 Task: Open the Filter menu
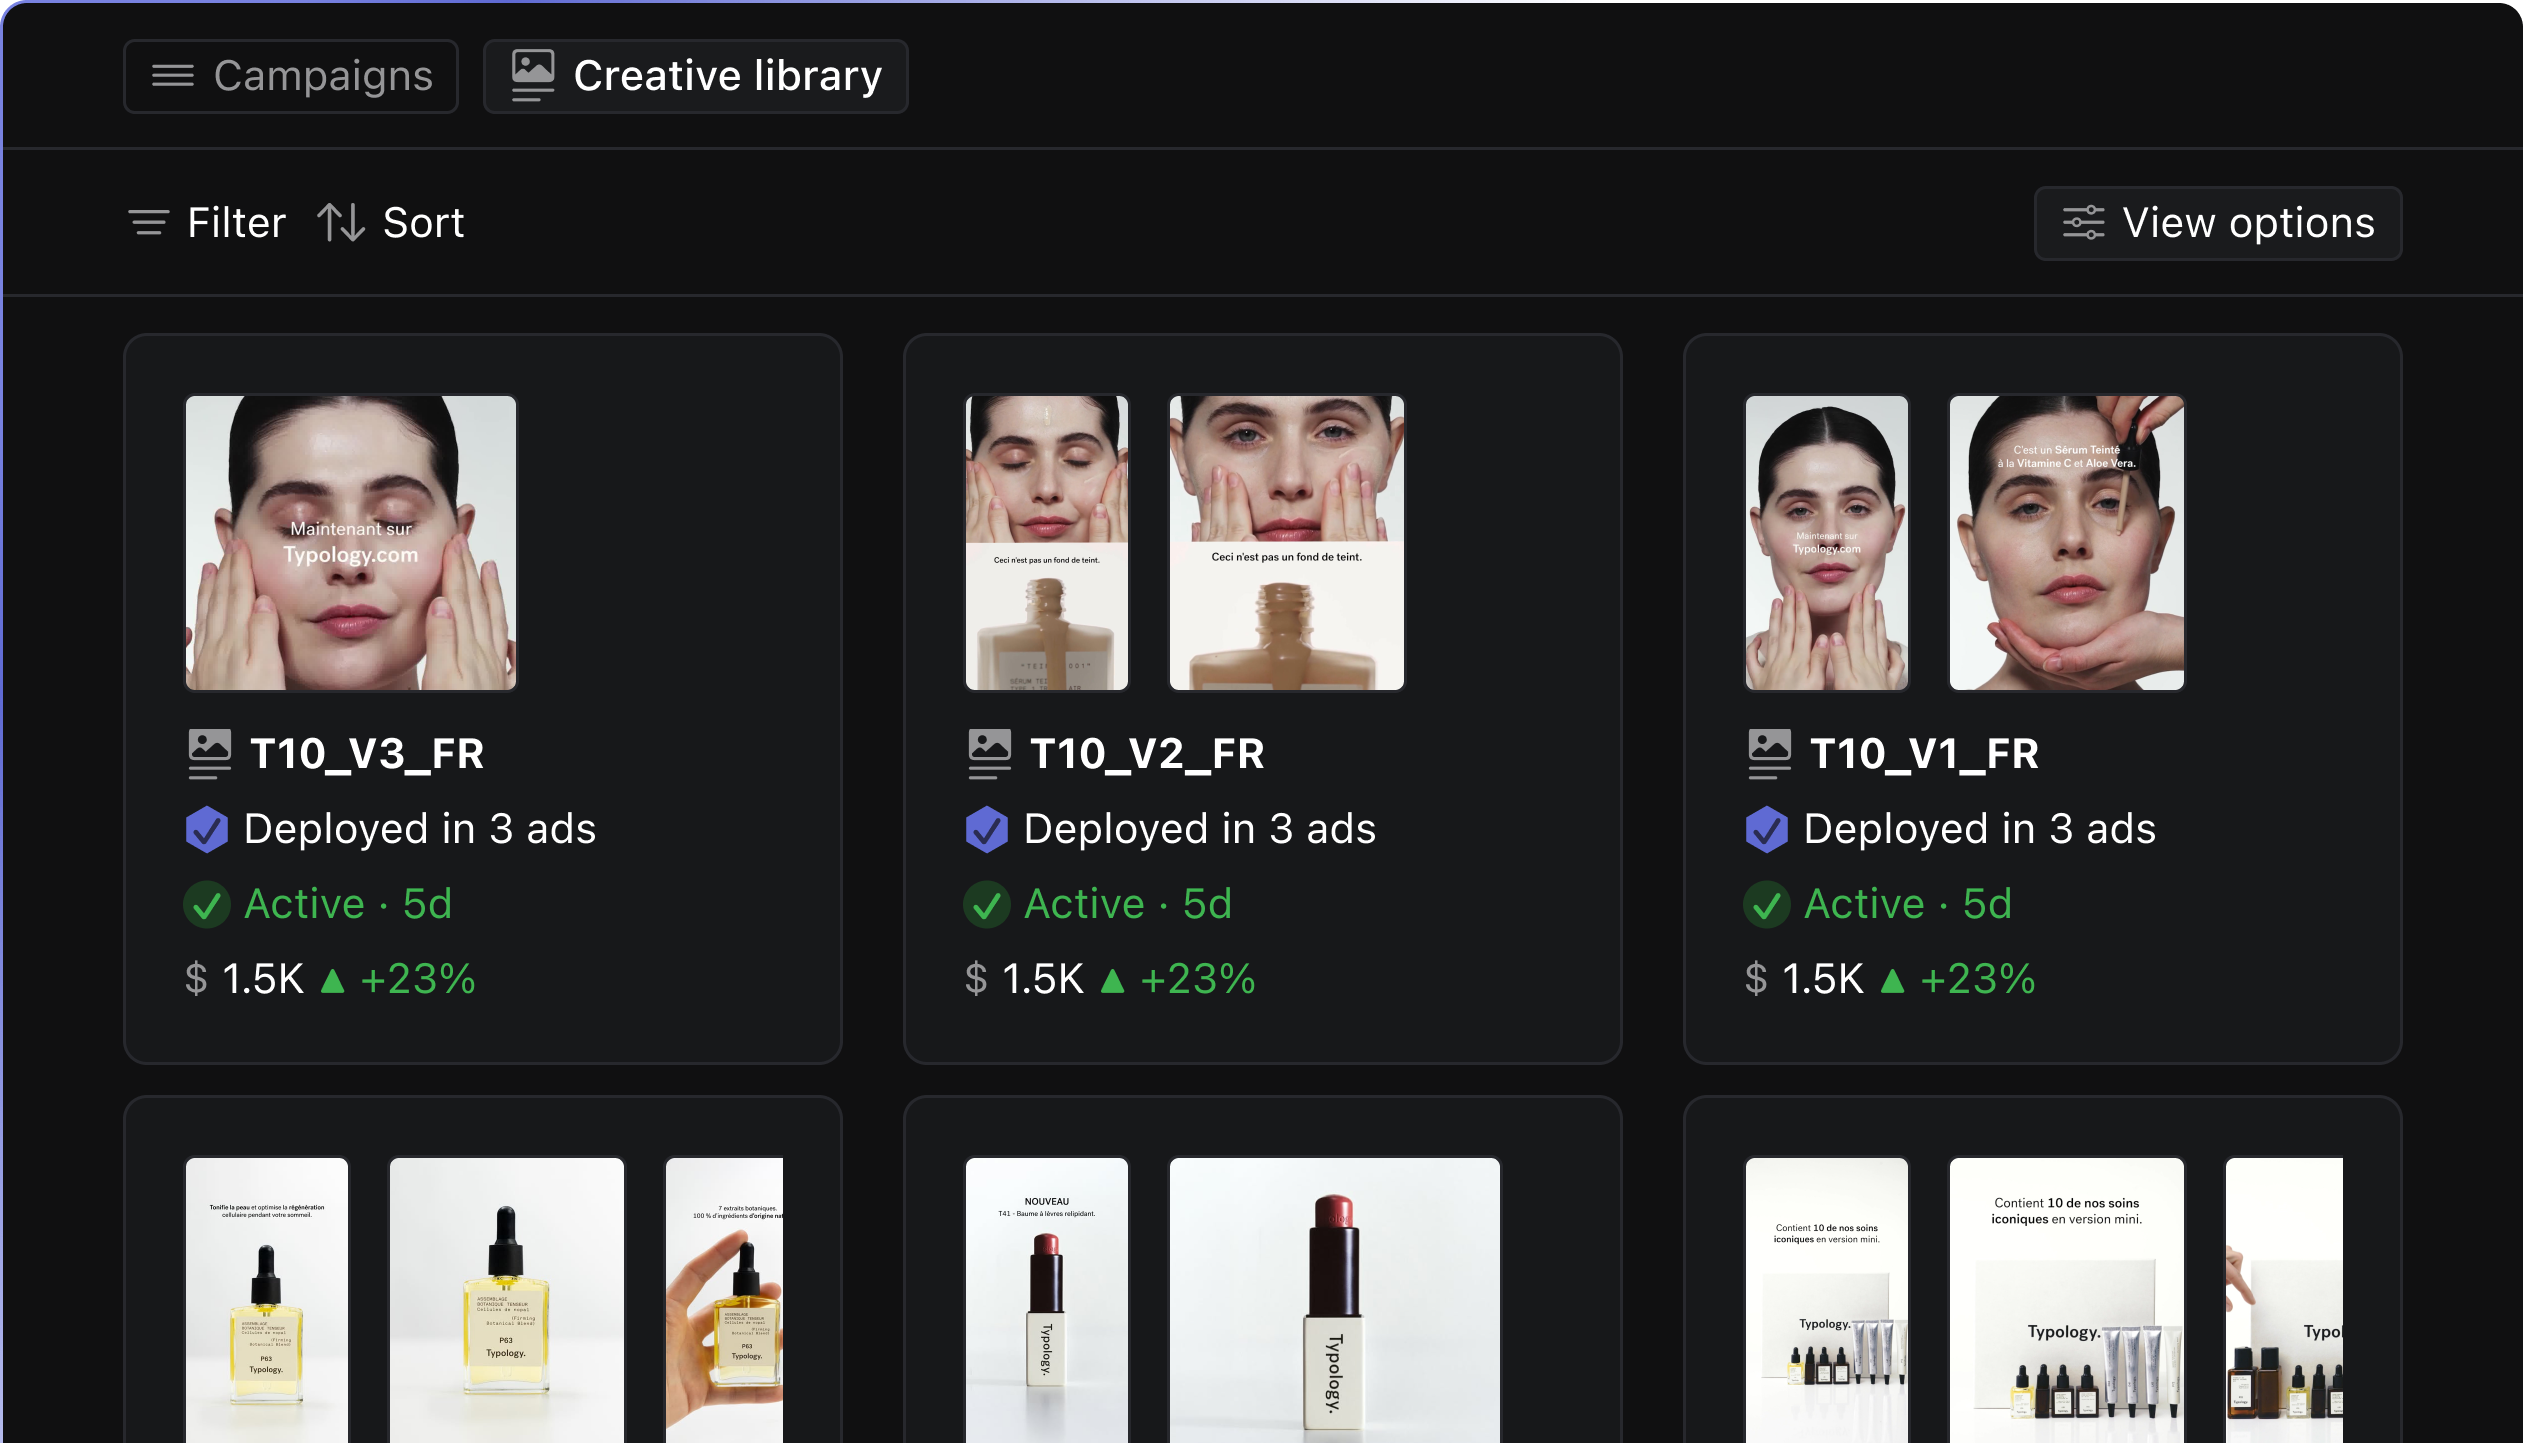click(208, 223)
